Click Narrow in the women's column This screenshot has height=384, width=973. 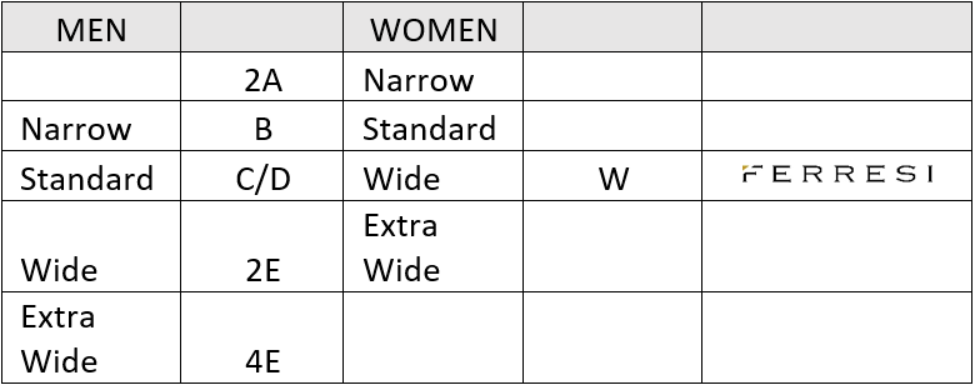point(419,80)
